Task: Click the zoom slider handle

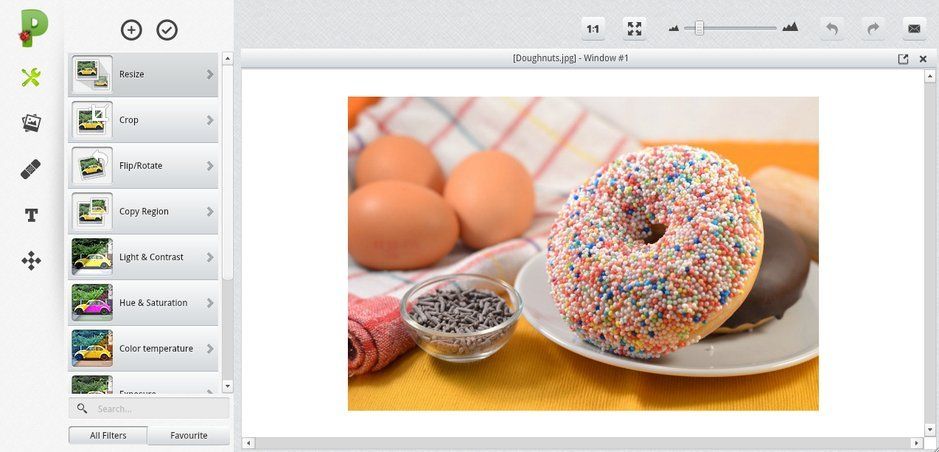Action: [699, 28]
